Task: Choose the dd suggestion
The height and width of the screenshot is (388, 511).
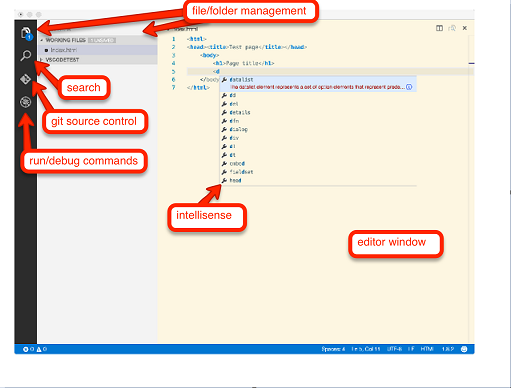Action: [318, 95]
